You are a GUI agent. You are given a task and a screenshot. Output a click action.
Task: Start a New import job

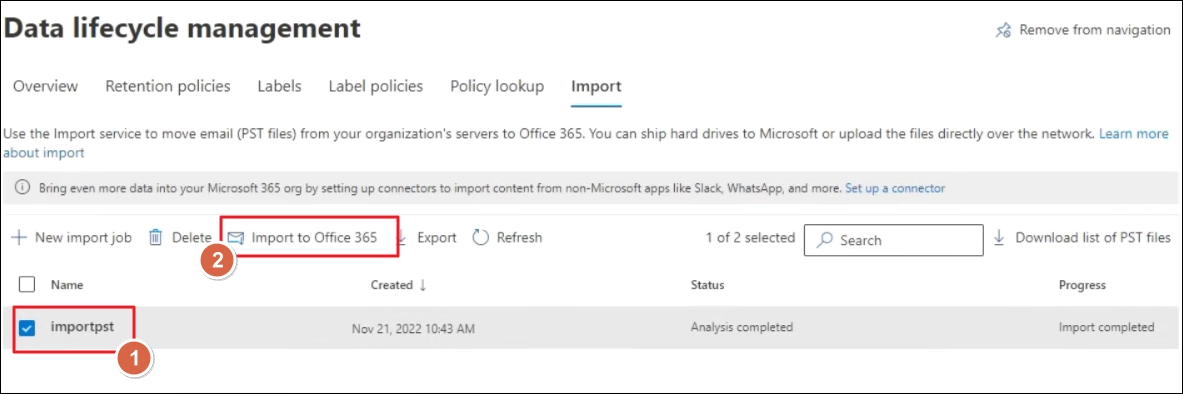[x=83, y=238]
